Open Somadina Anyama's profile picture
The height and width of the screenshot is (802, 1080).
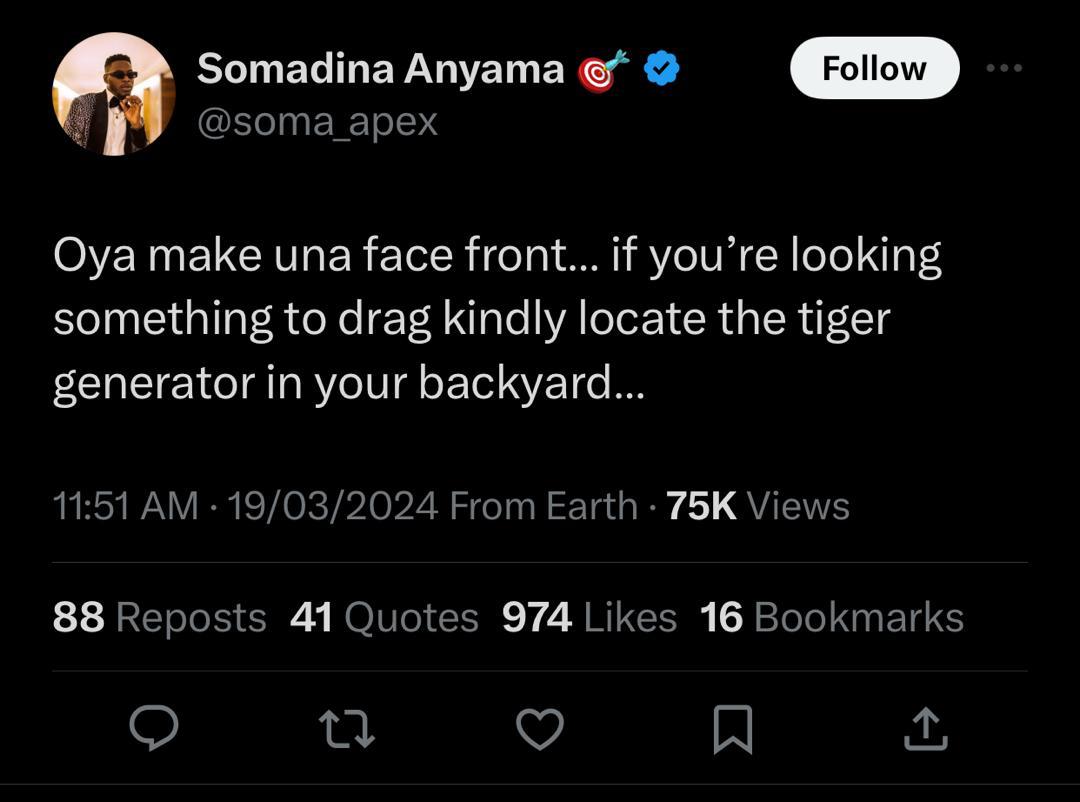click(x=113, y=94)
